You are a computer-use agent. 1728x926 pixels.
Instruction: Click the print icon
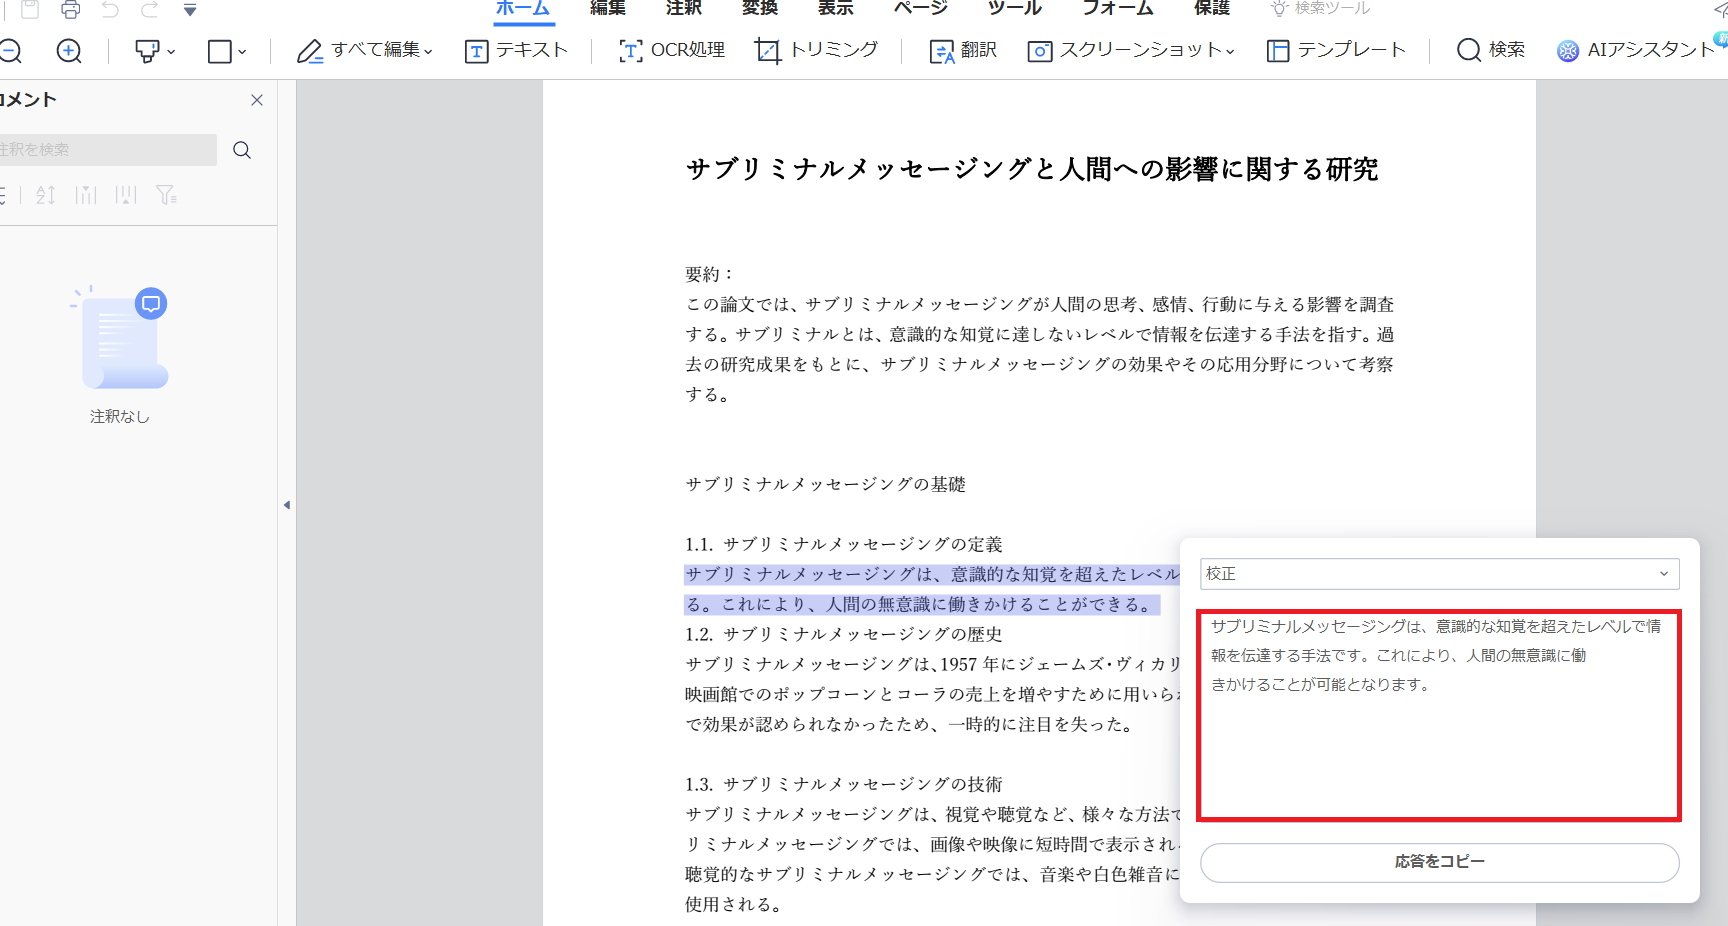70,10
